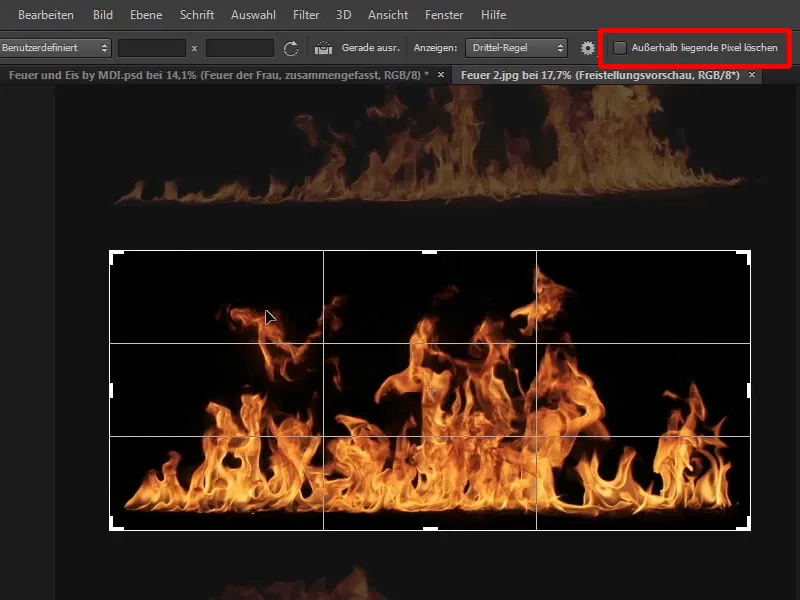
Task: Click the crop height input field
Action: (239, 48)
